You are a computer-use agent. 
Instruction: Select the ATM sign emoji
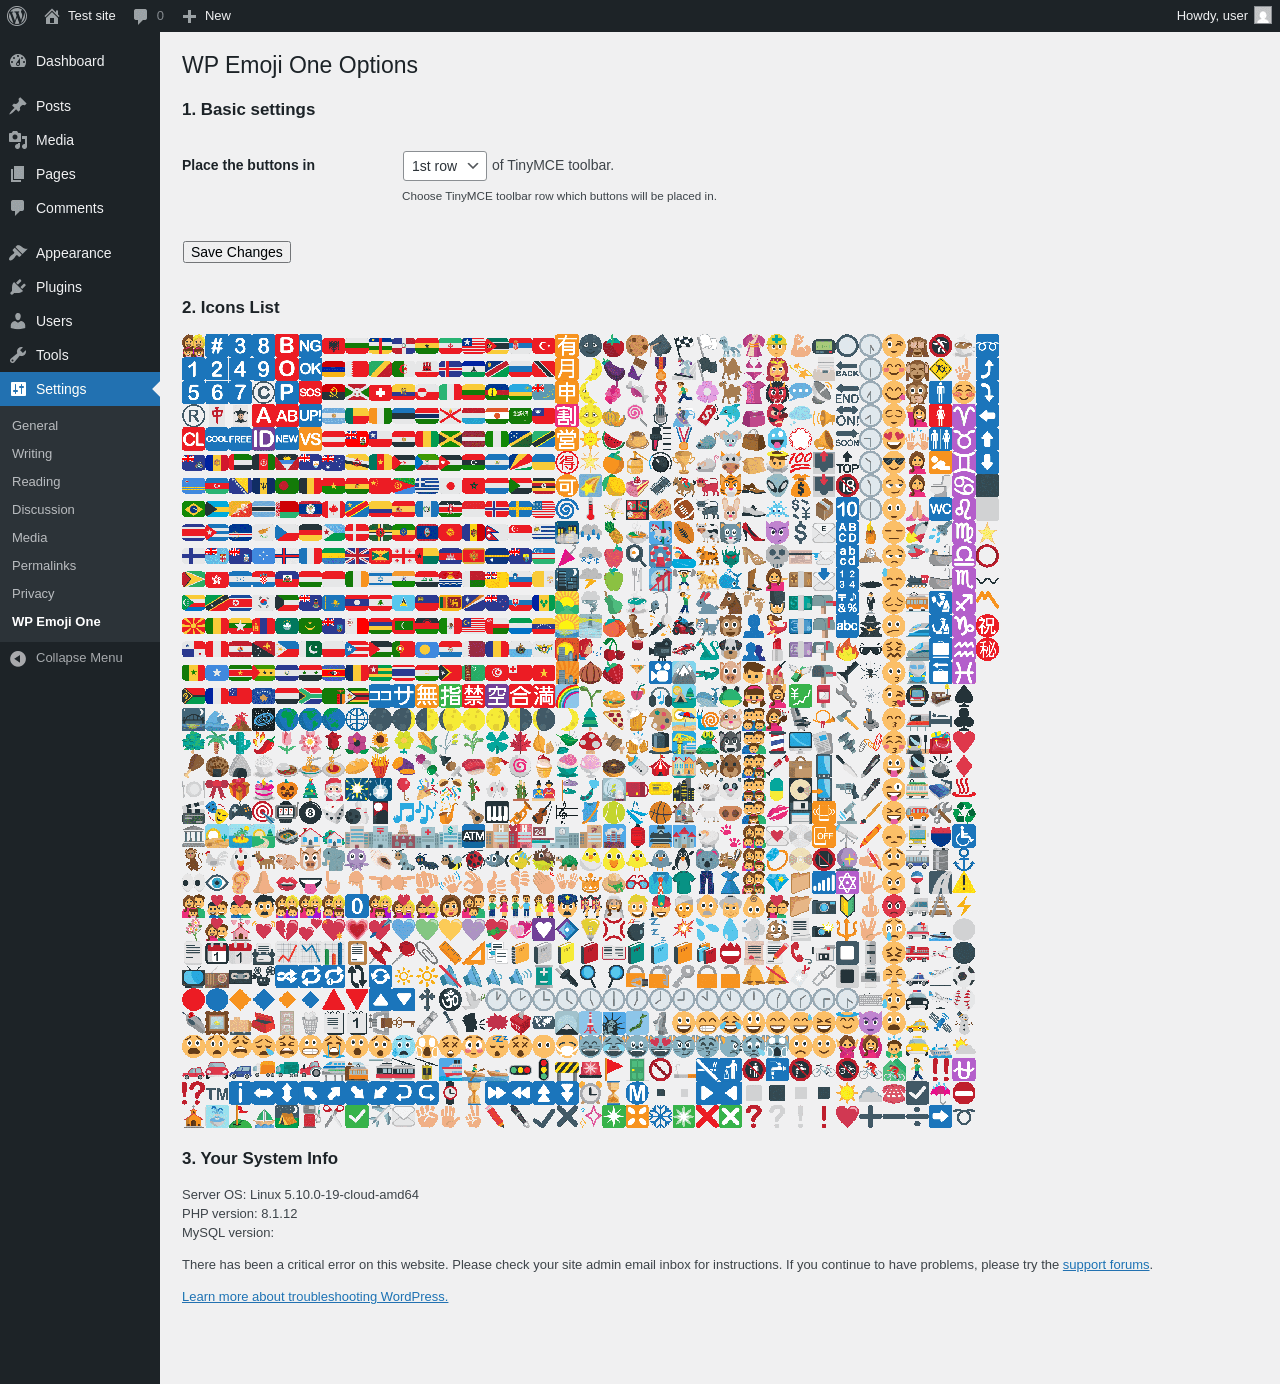[x=473, y=835]
